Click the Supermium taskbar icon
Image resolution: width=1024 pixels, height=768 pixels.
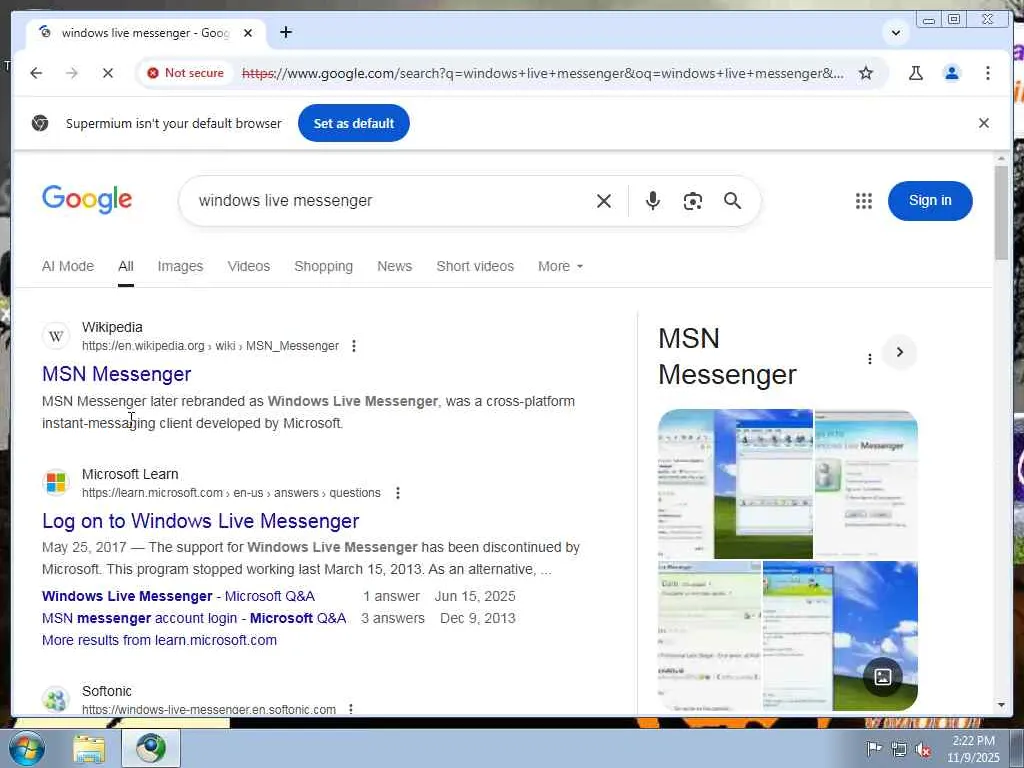151,748
